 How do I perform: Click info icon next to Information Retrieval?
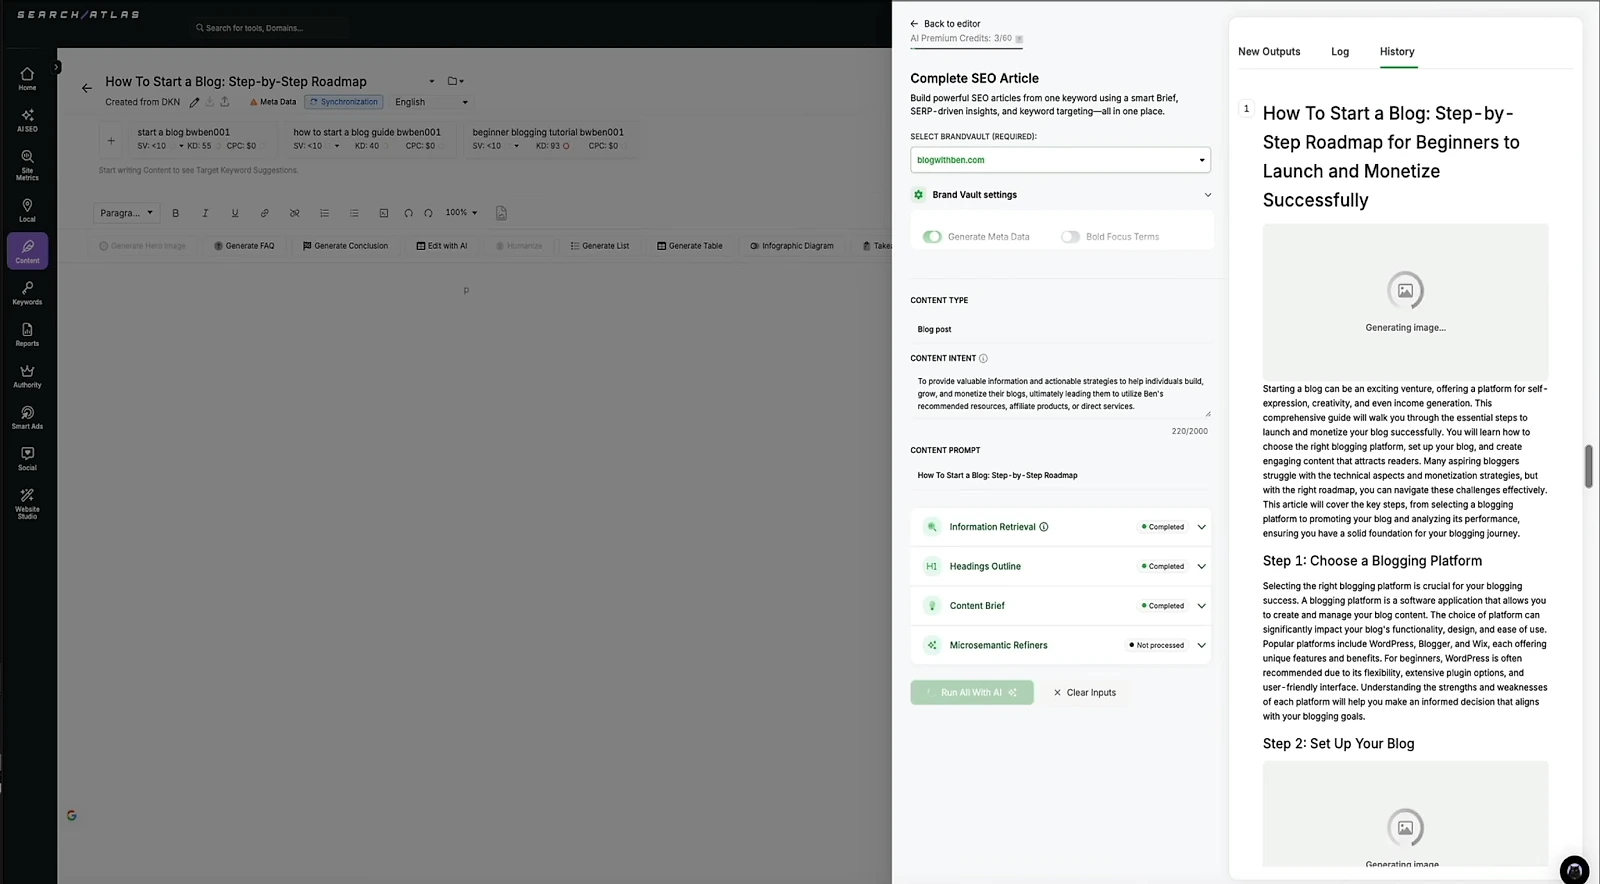1044,527
